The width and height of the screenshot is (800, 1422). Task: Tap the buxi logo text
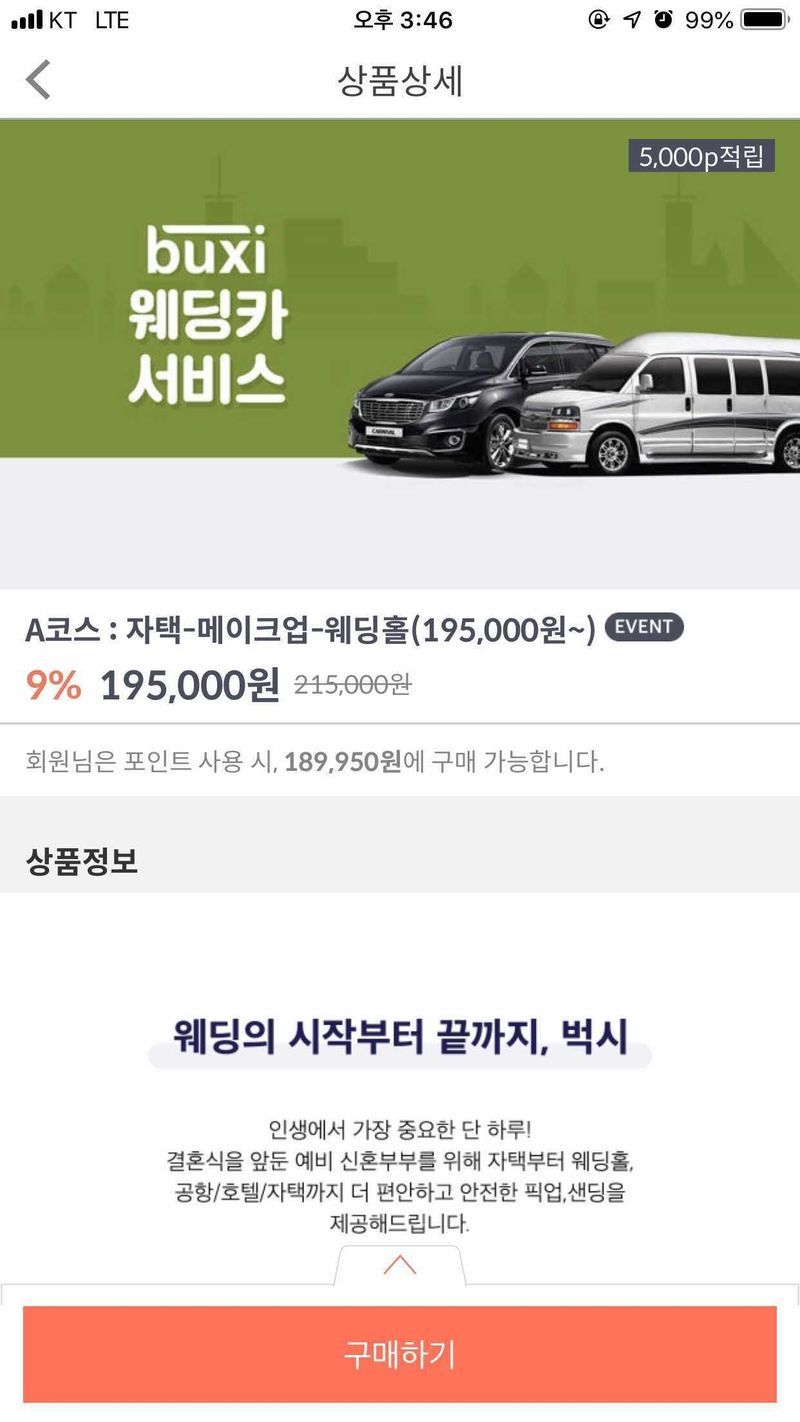(206, 253)
